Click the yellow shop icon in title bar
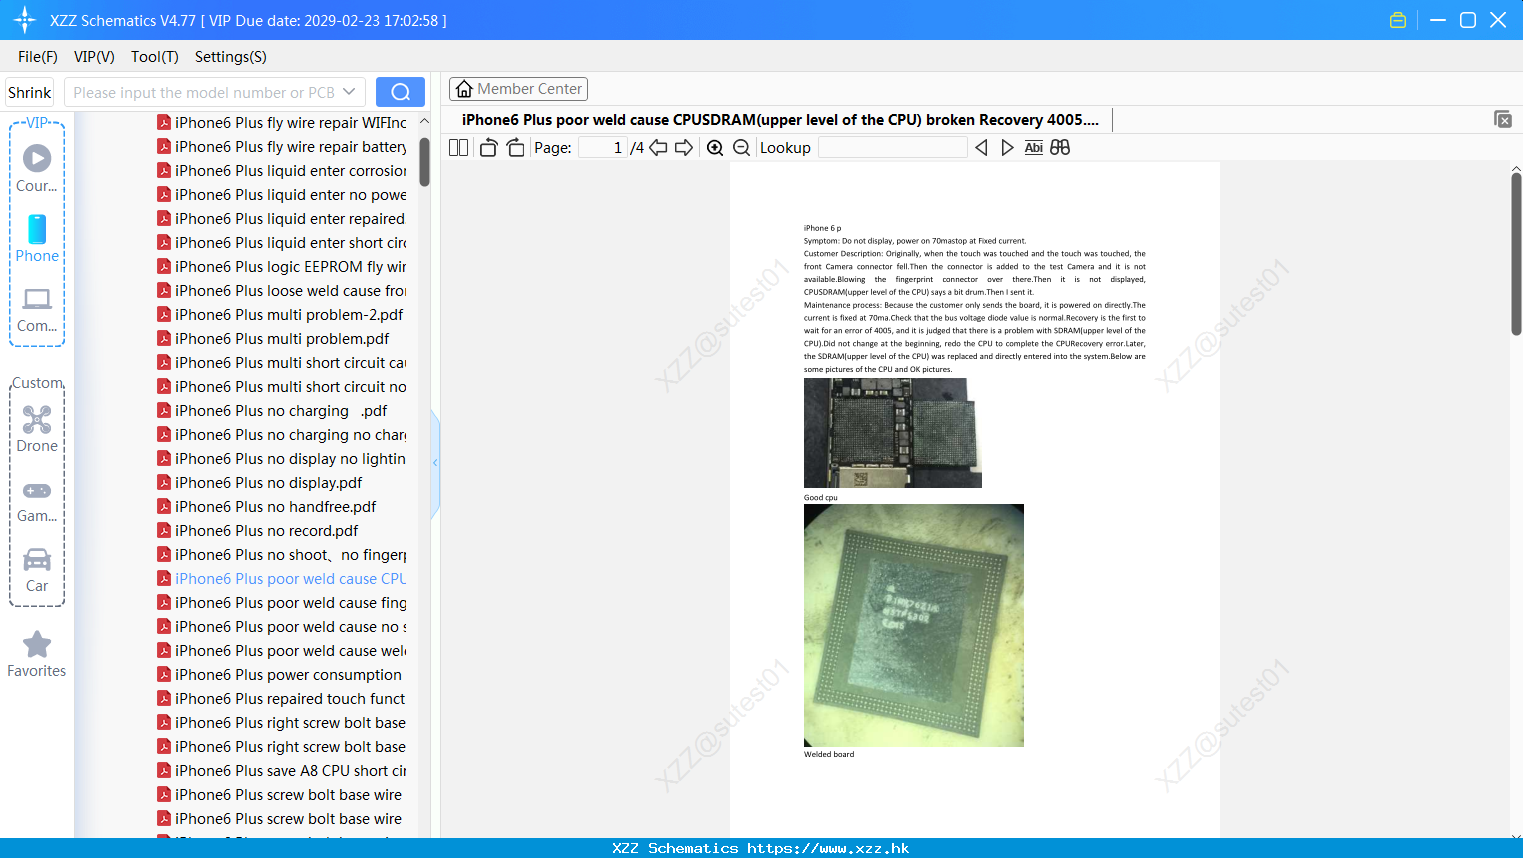The width and height of the screenshot is (1523, 858). (1398, 20)
